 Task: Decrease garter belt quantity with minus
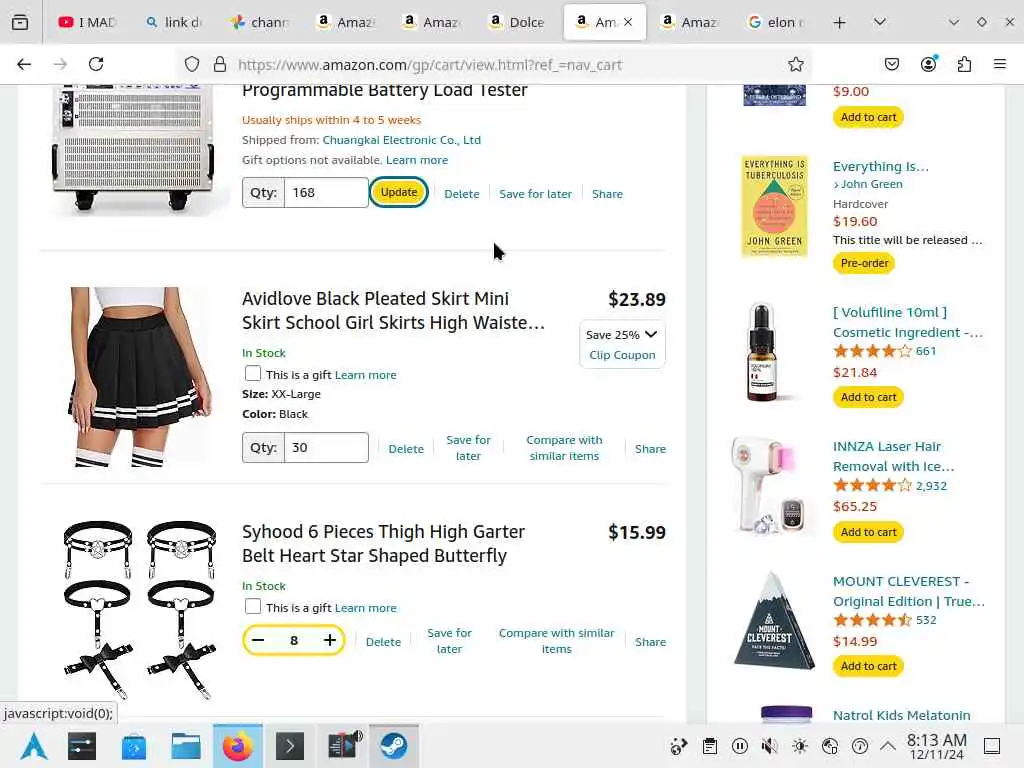click(258, 640)
